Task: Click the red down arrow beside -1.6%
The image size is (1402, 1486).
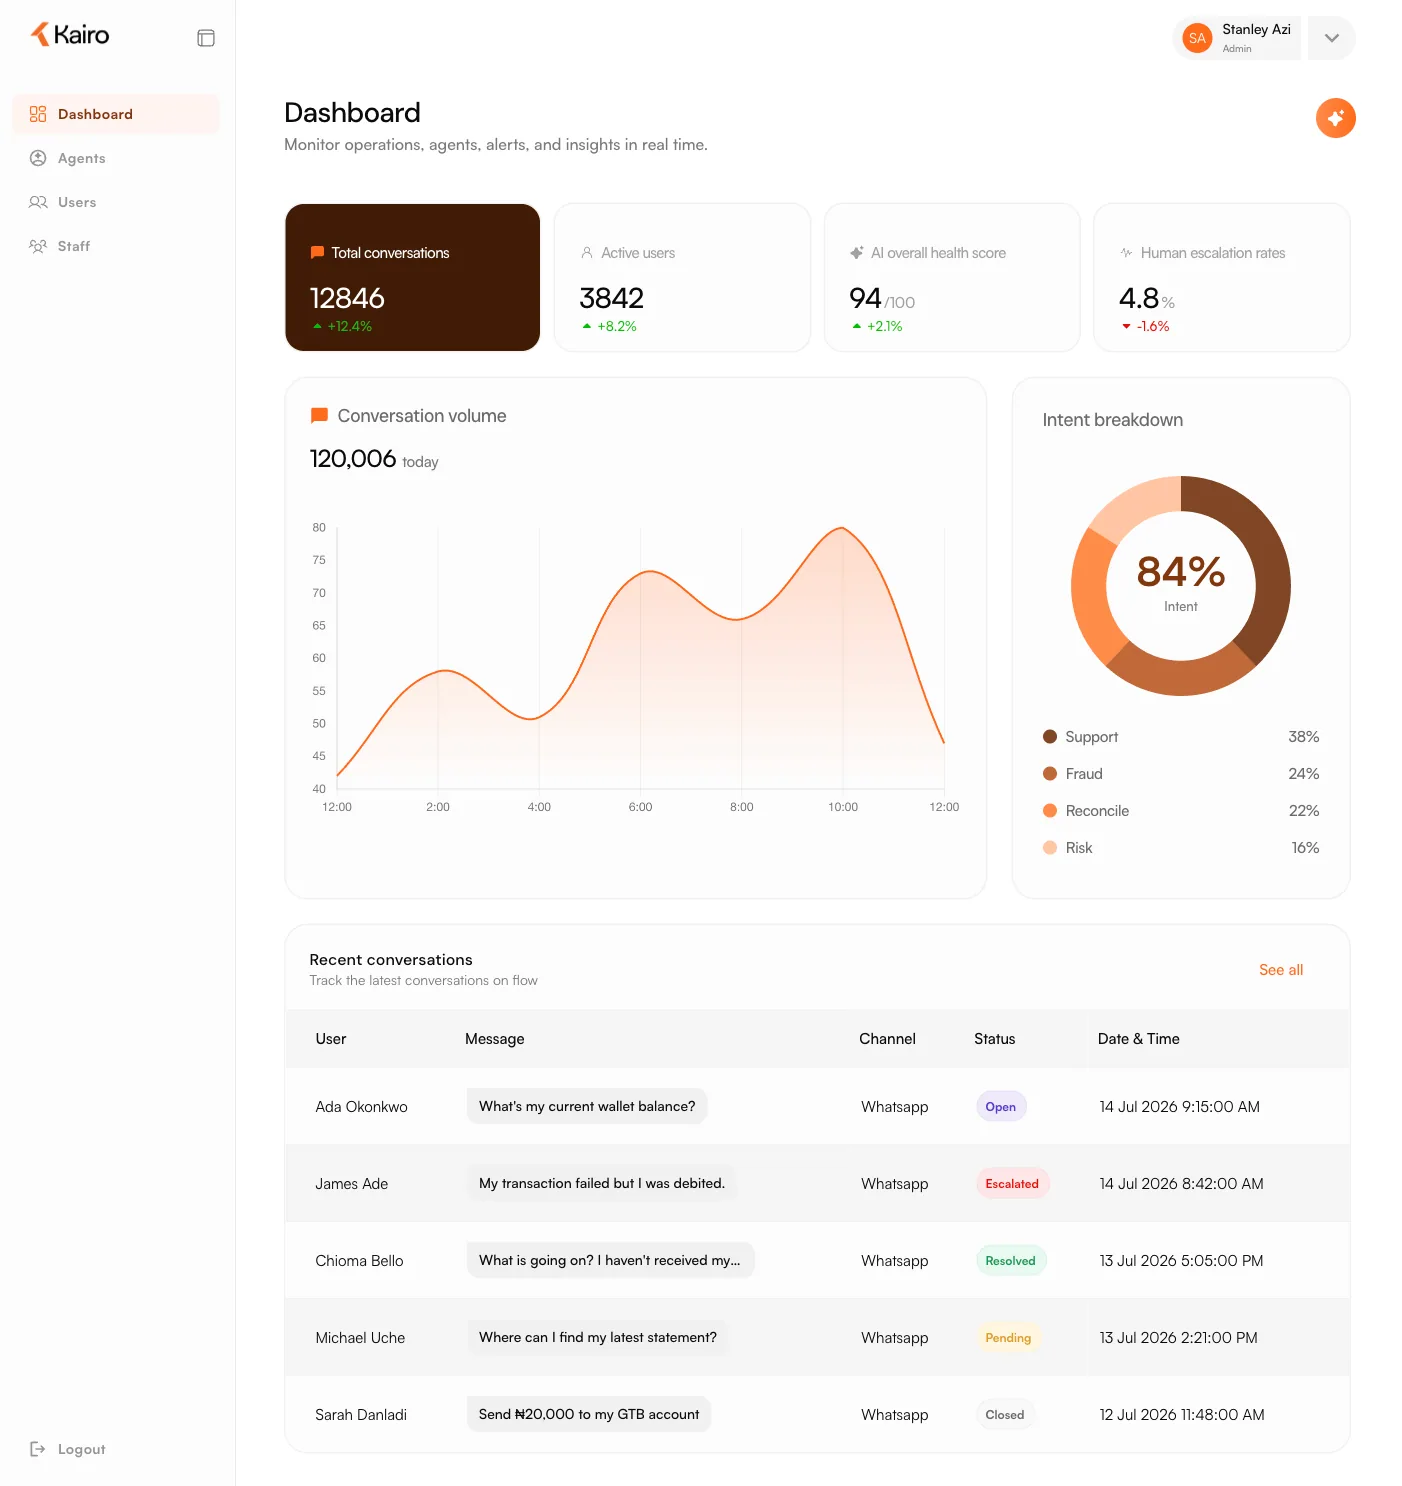Action: point(1126,326)
